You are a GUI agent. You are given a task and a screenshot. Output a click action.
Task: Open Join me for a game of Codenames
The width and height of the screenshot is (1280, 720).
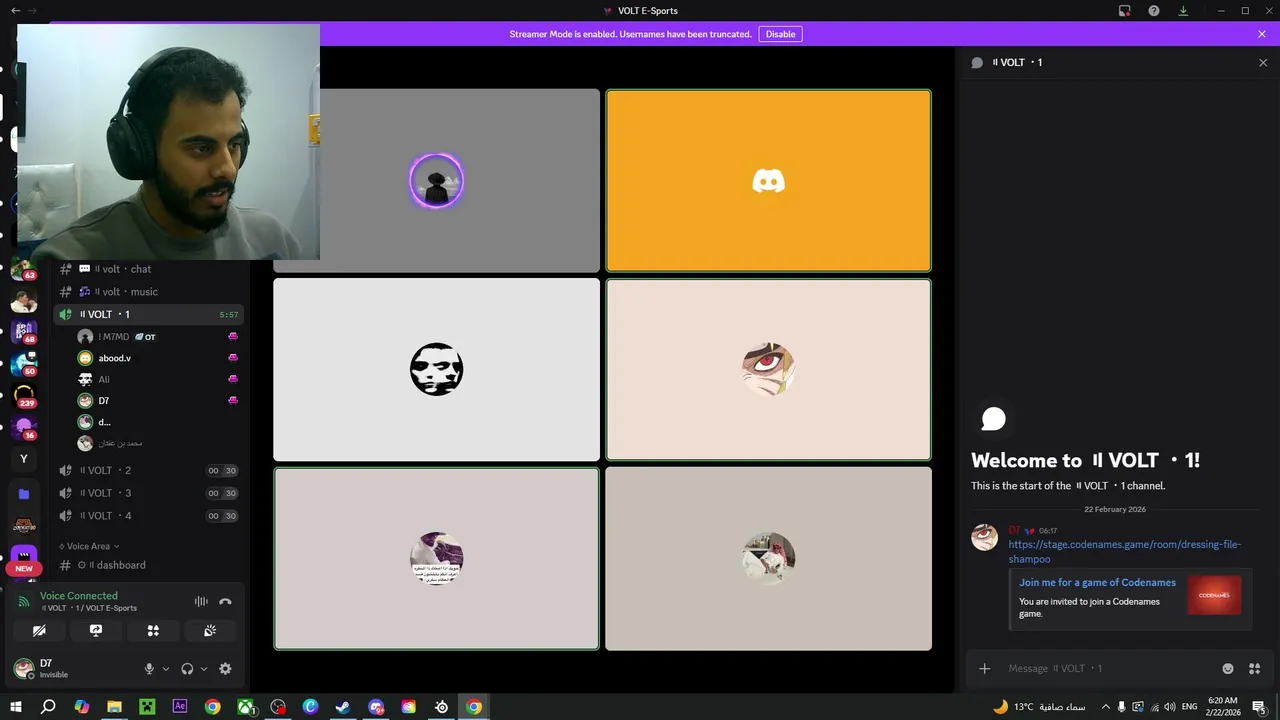pos(1097,583)
